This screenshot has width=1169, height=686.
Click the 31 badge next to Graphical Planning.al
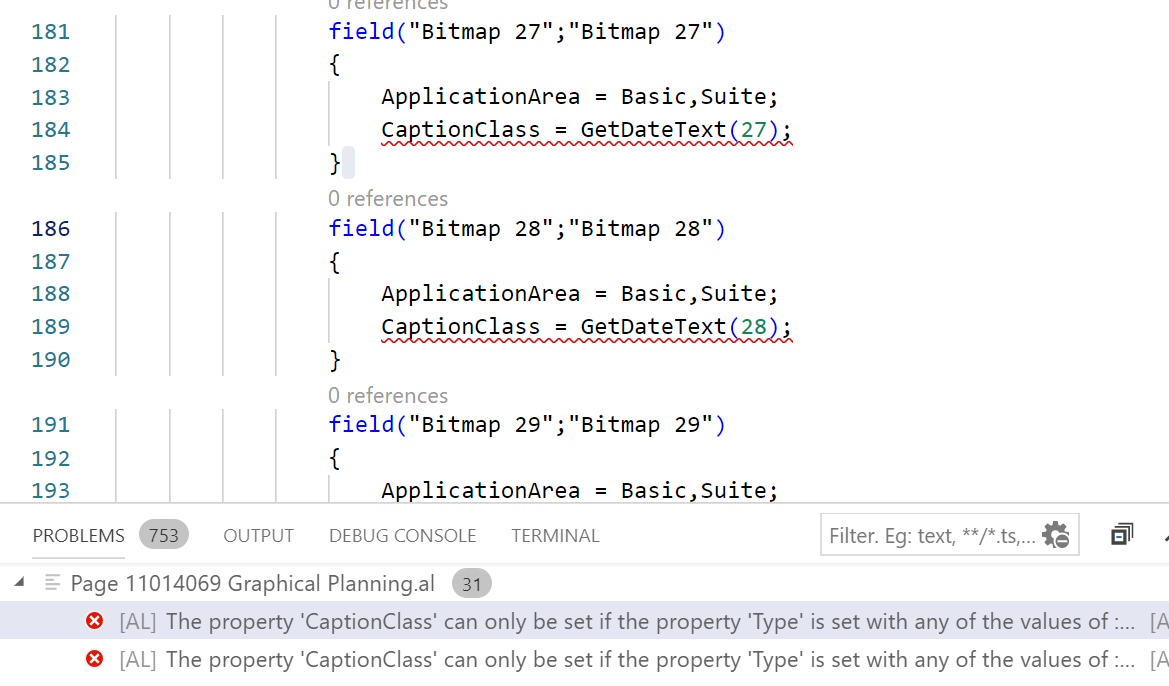471,583
